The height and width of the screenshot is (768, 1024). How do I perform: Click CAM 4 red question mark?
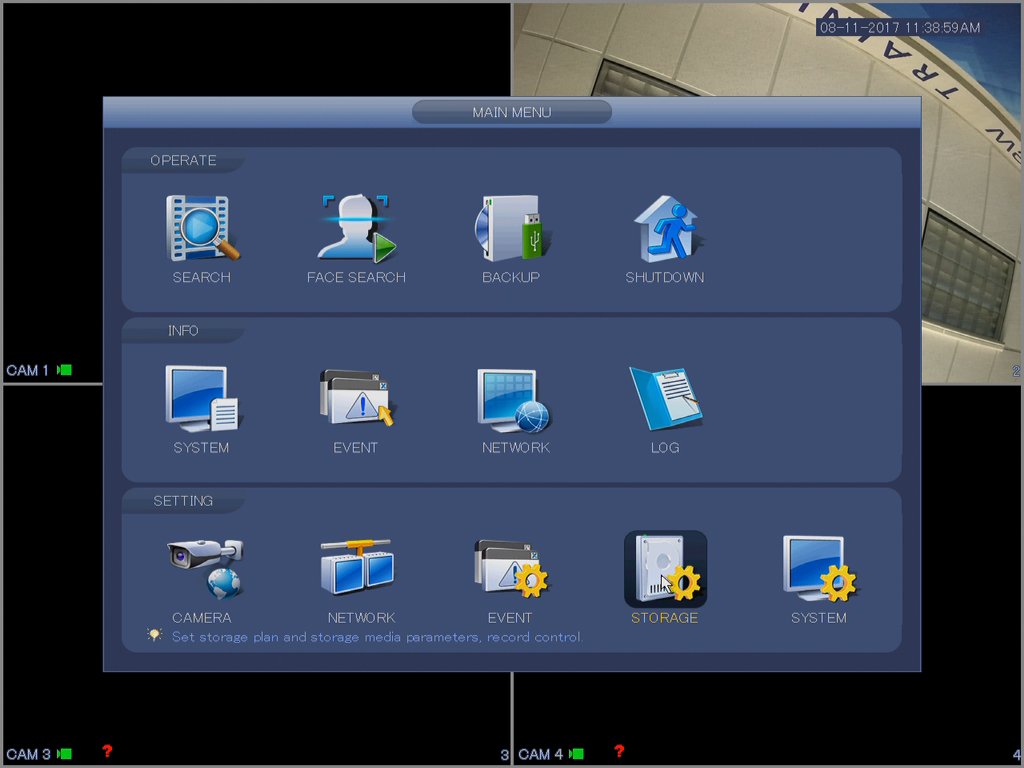coord(619,751)
